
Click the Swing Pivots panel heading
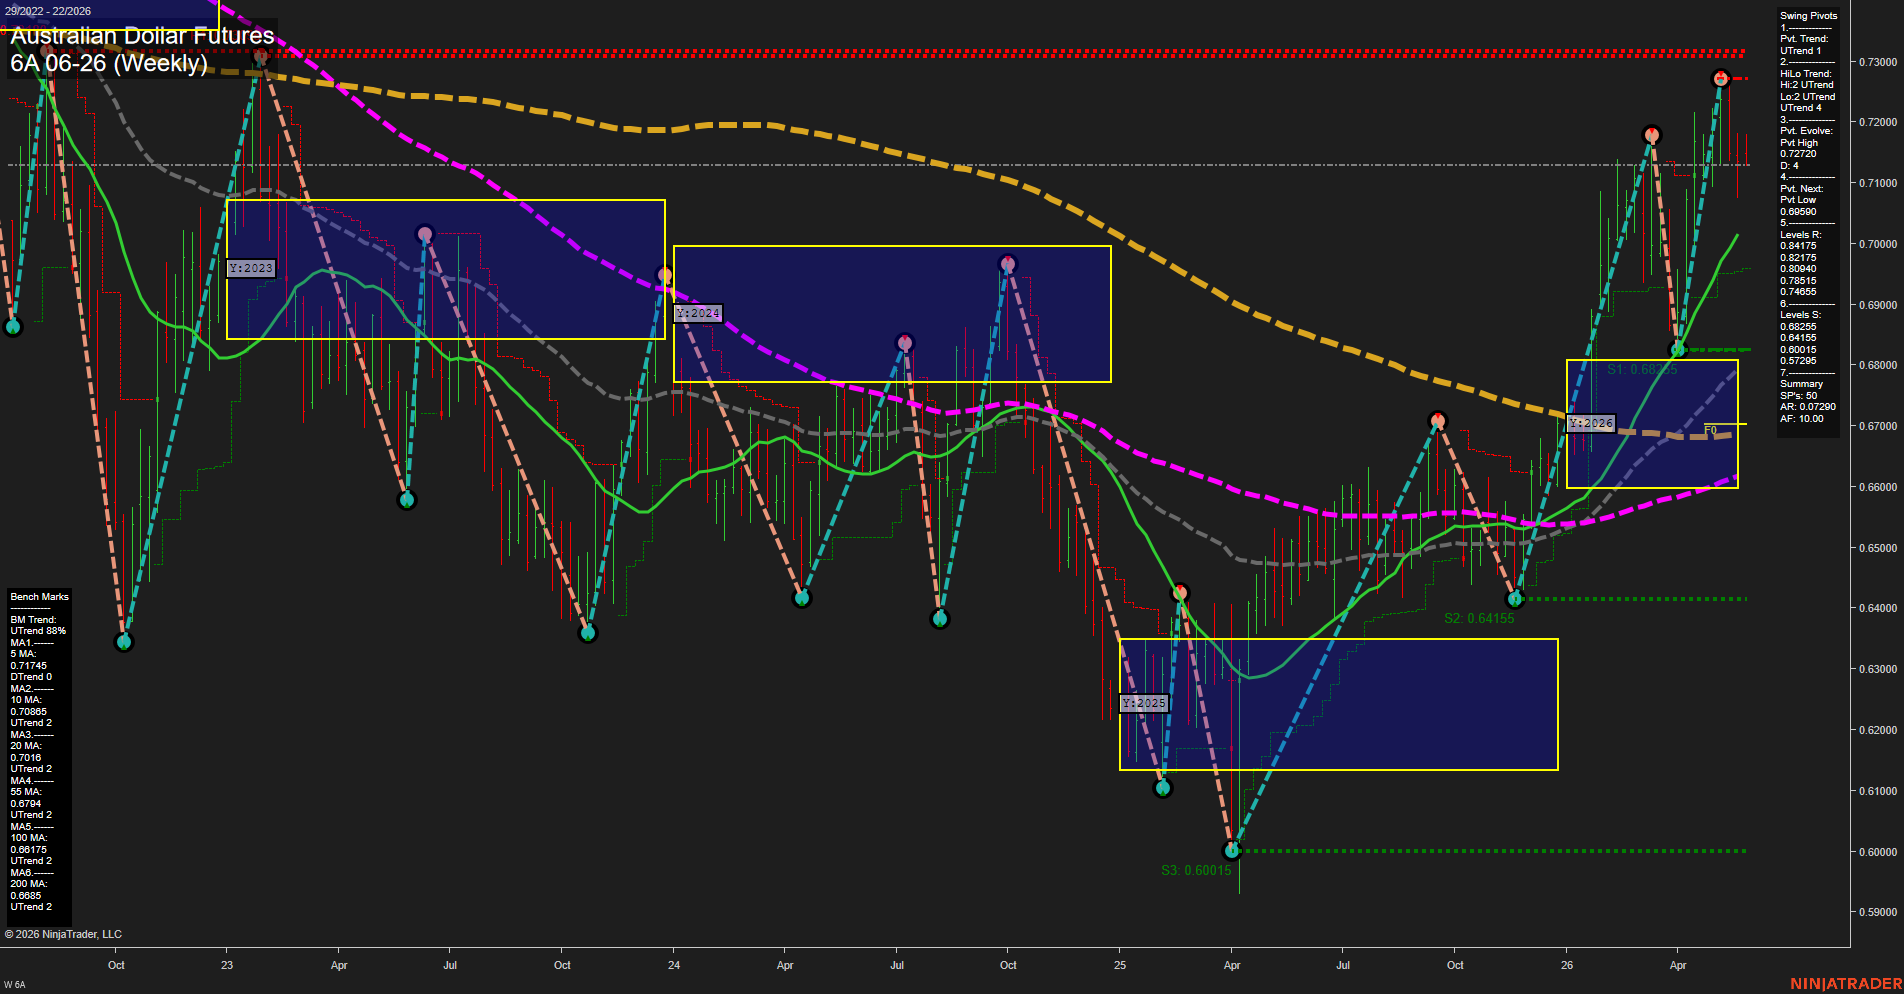1808,16
